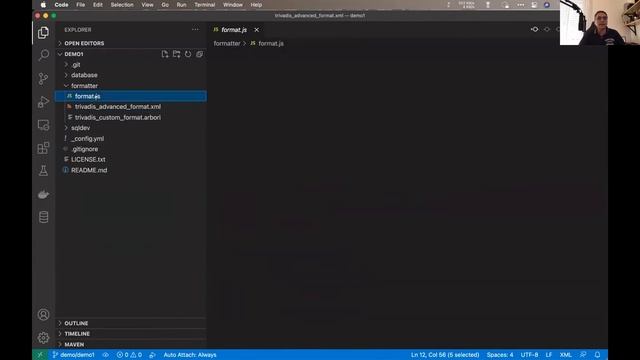The width and height of the screenshot is (640, 360).
Task: Open the Extensions view
Action: [43, 148]
